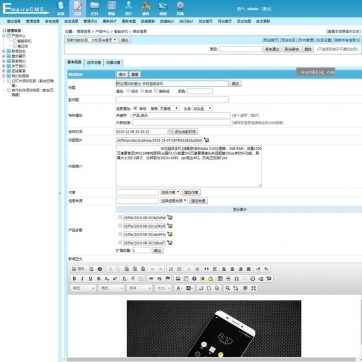This screenshot has height=362, width=362.
Task: Open 管理评论 in the submenu bar
Action: [90, 21]
